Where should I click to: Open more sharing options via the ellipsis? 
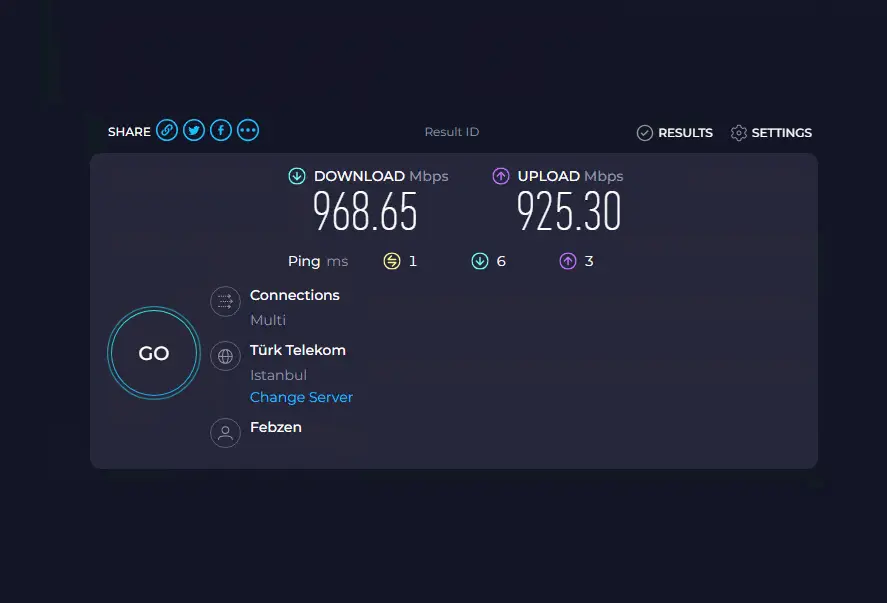pyautogui.click(x=248, y=130)
